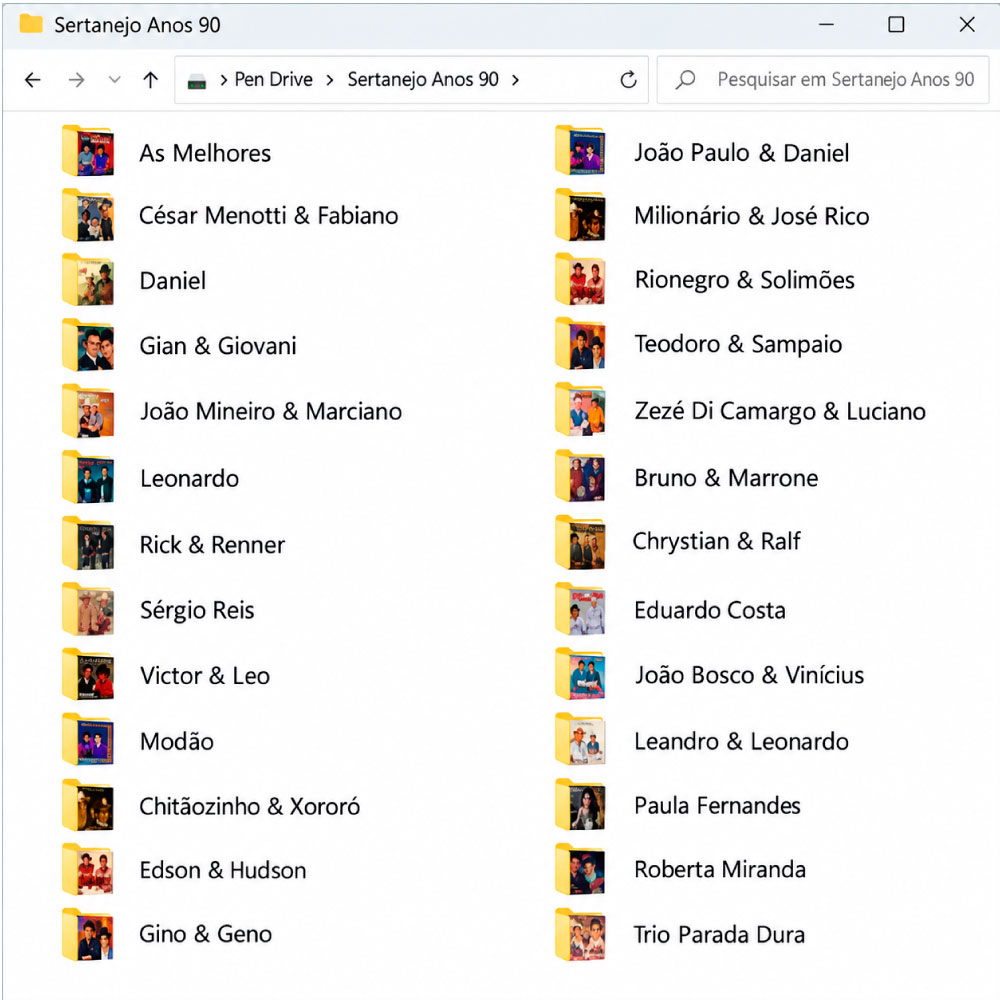Select Milionário & José Rico folder icon
This screenshot has width=1000, height=1000.
(x=580, y=216)
